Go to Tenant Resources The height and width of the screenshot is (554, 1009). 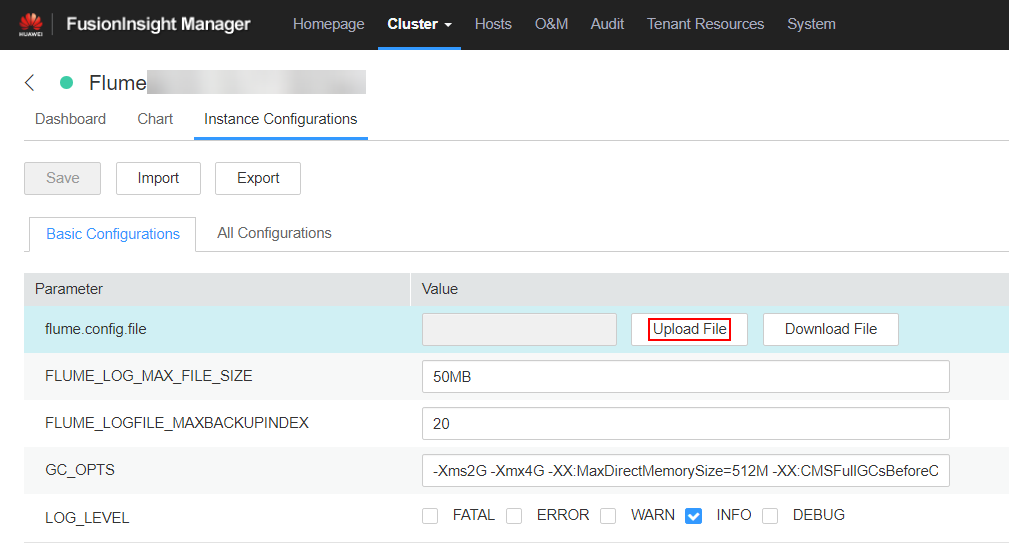click(705, 24)
